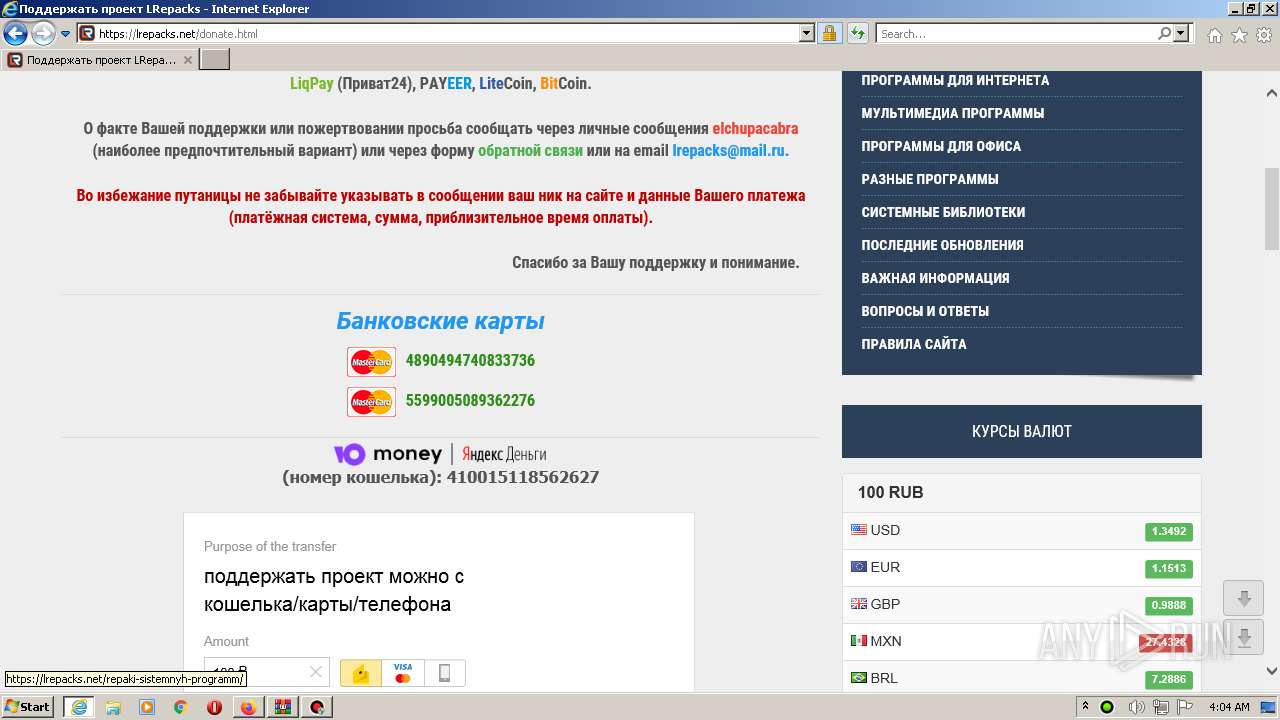This screenshot has width=1280, height=720.
Task: Launch Firefox from the taskbar
Action: point(248,707)
